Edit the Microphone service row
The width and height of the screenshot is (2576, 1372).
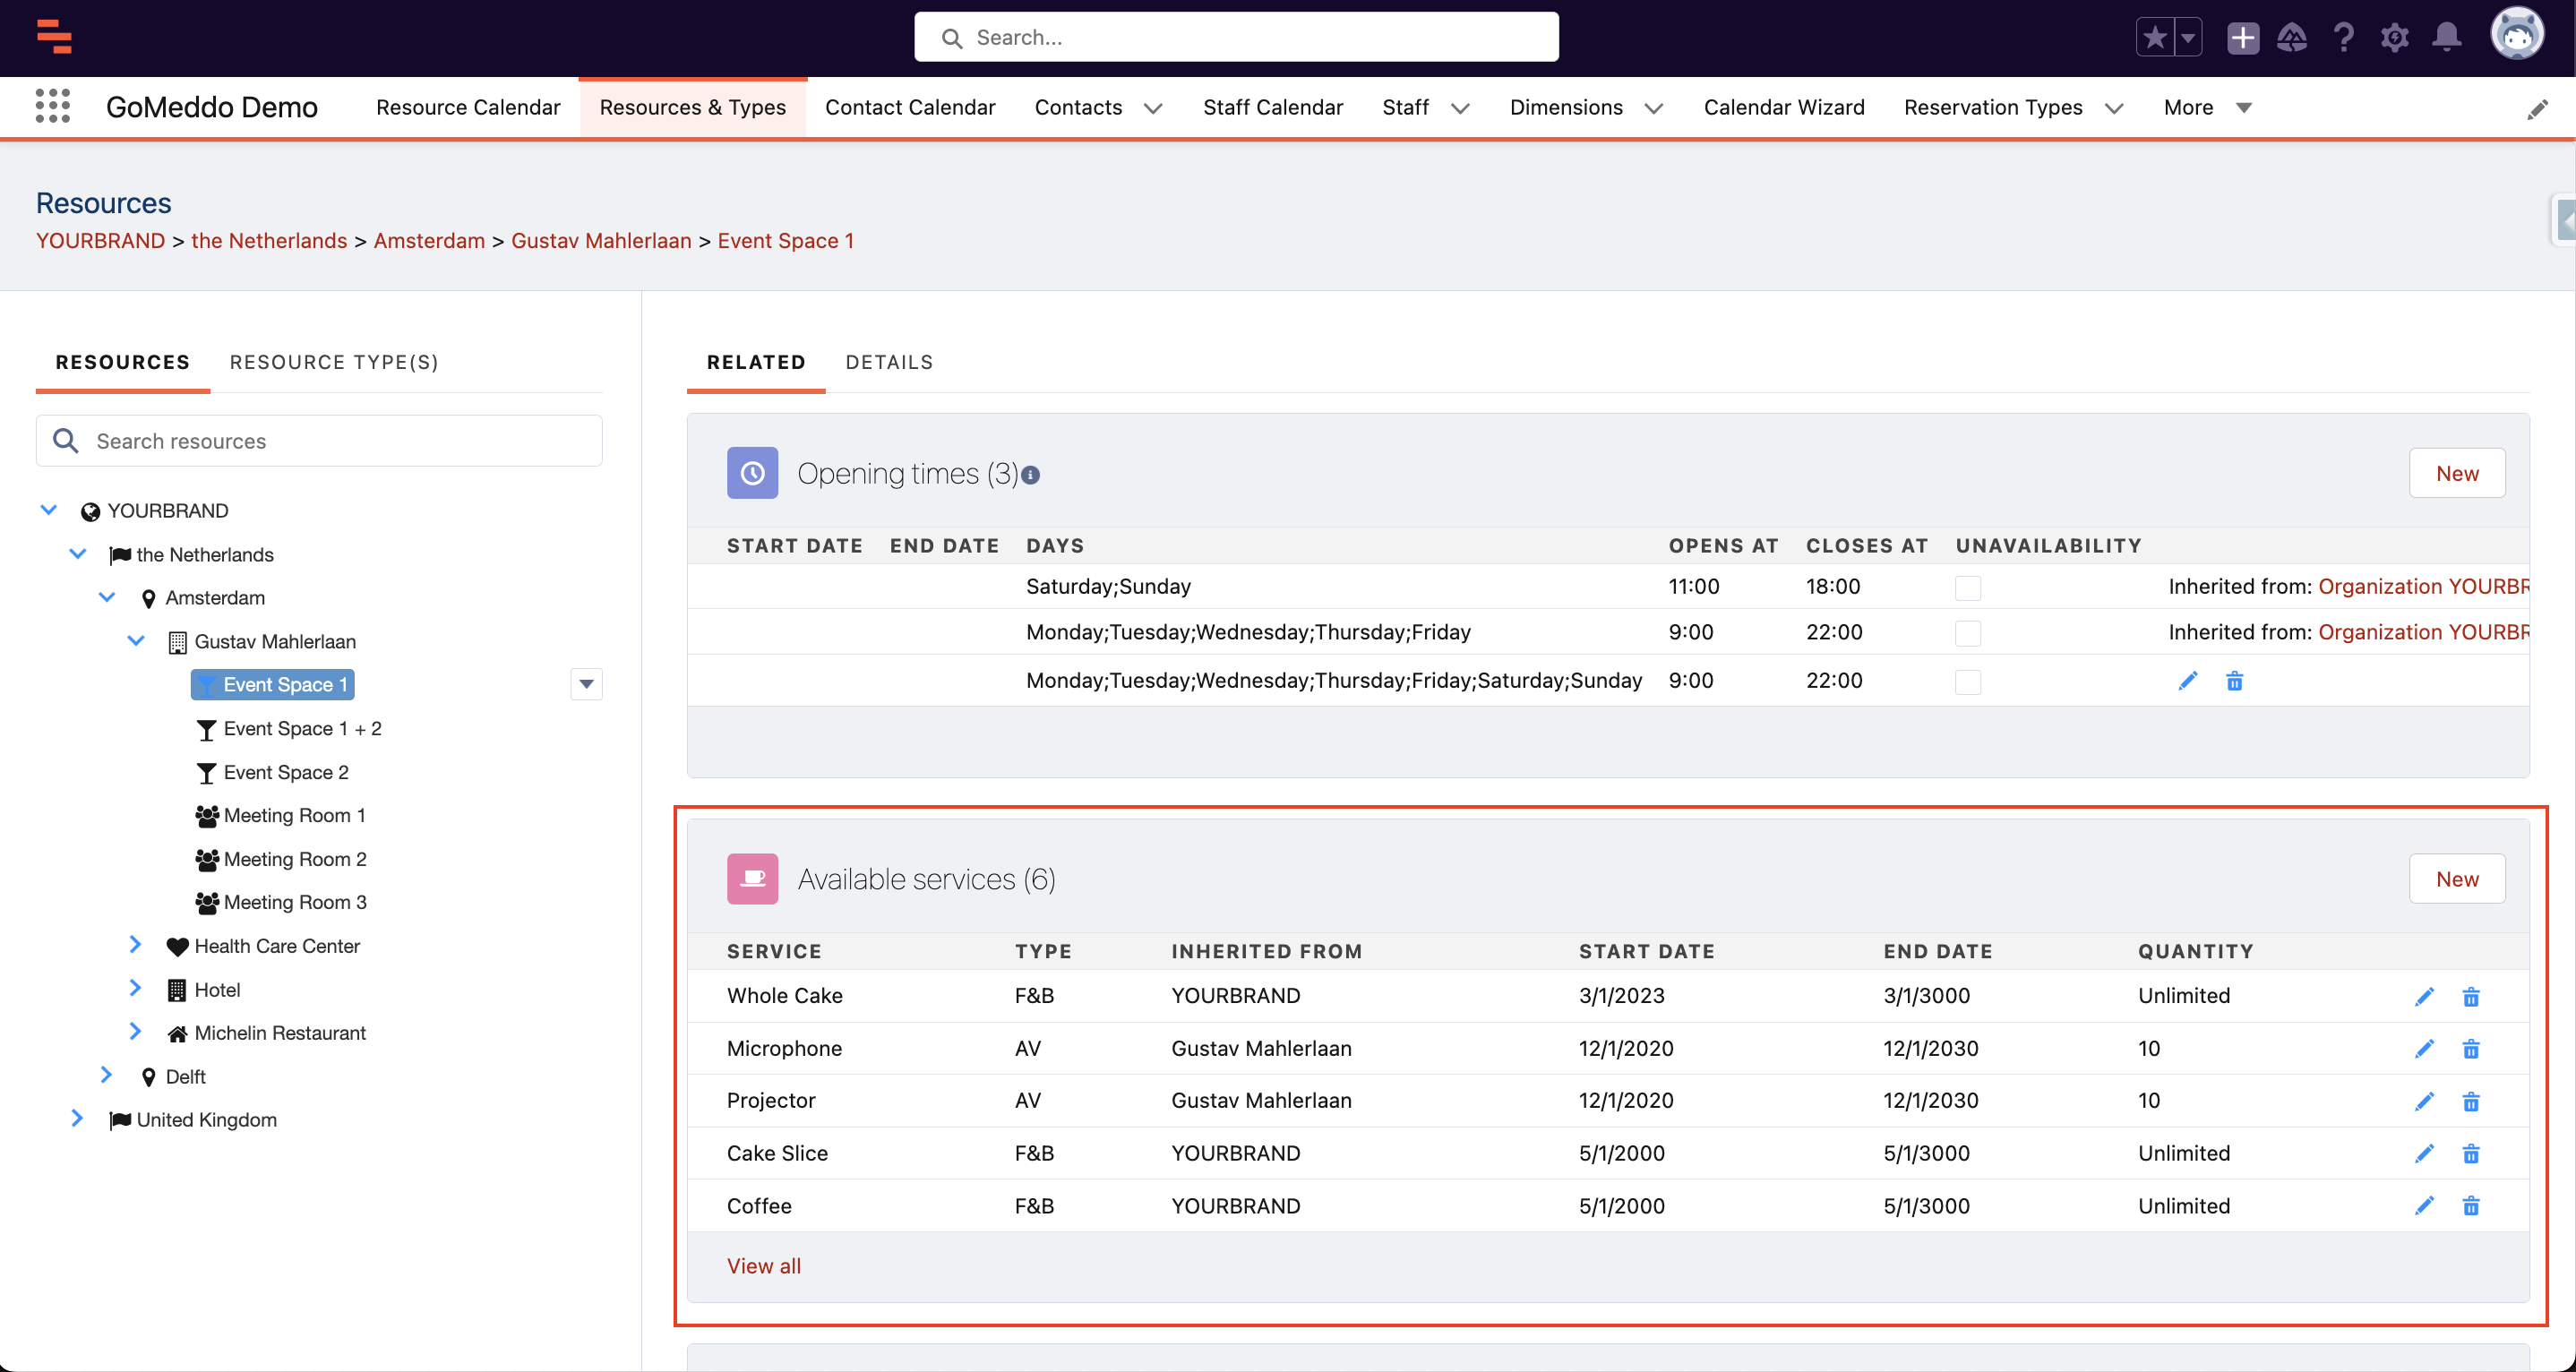click(2424, 1049)
